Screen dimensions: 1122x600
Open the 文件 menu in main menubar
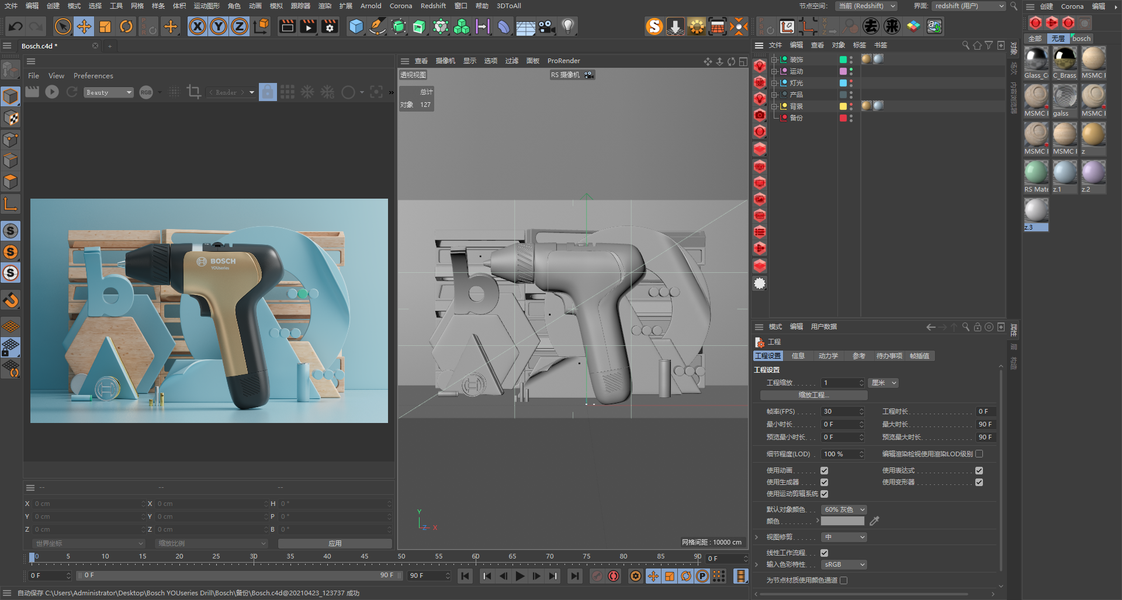point(11,6)
